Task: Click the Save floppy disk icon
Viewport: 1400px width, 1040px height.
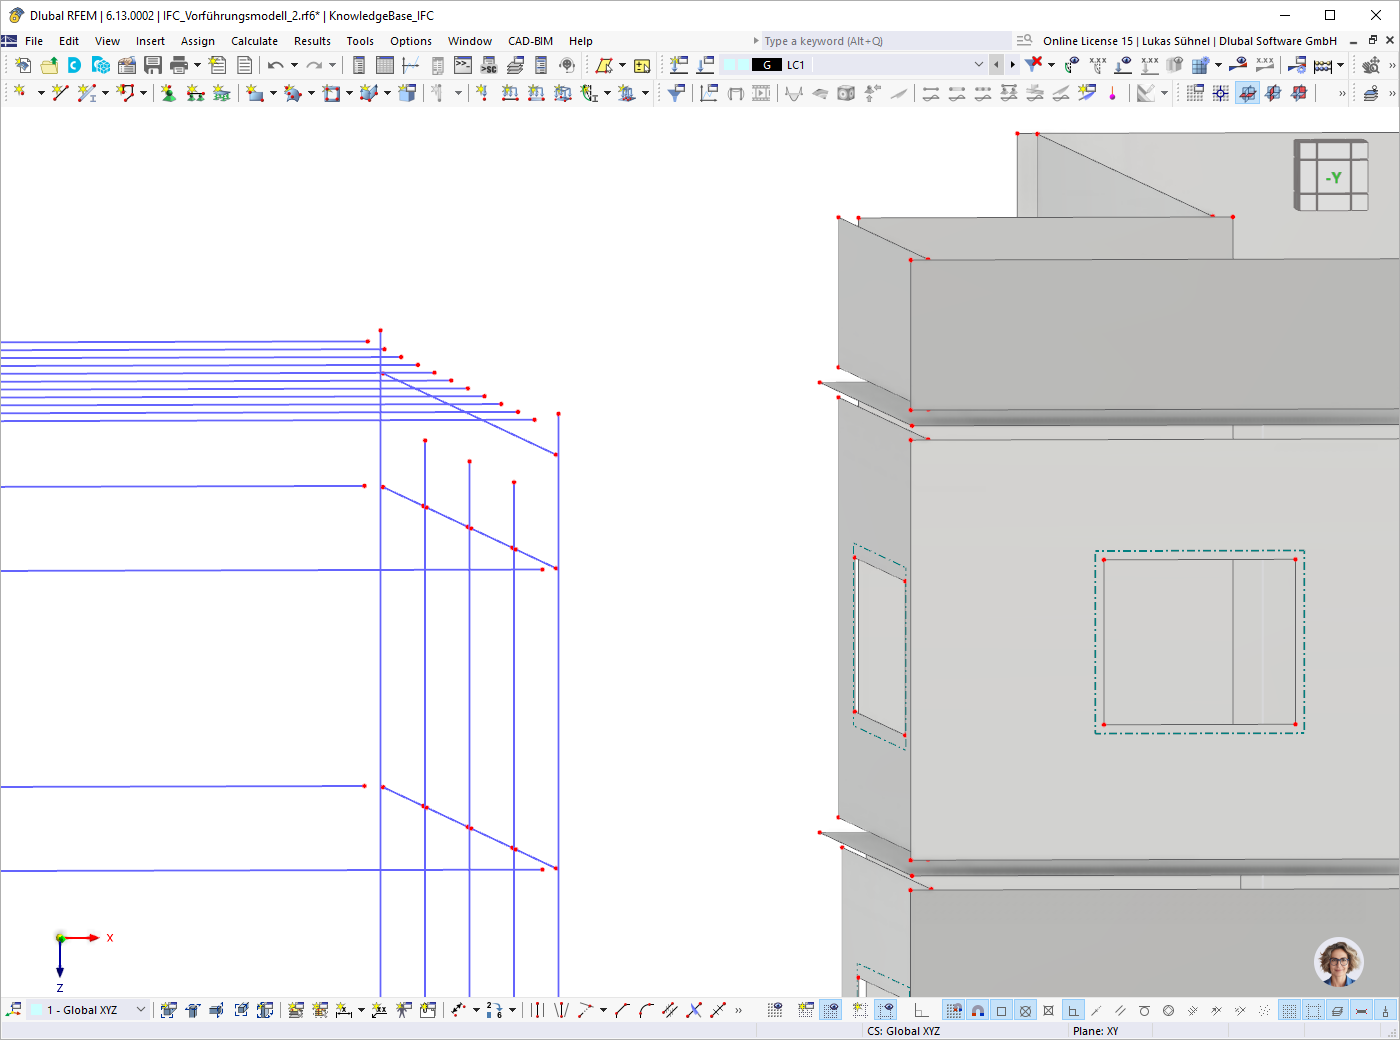Action: coord(153,65)
